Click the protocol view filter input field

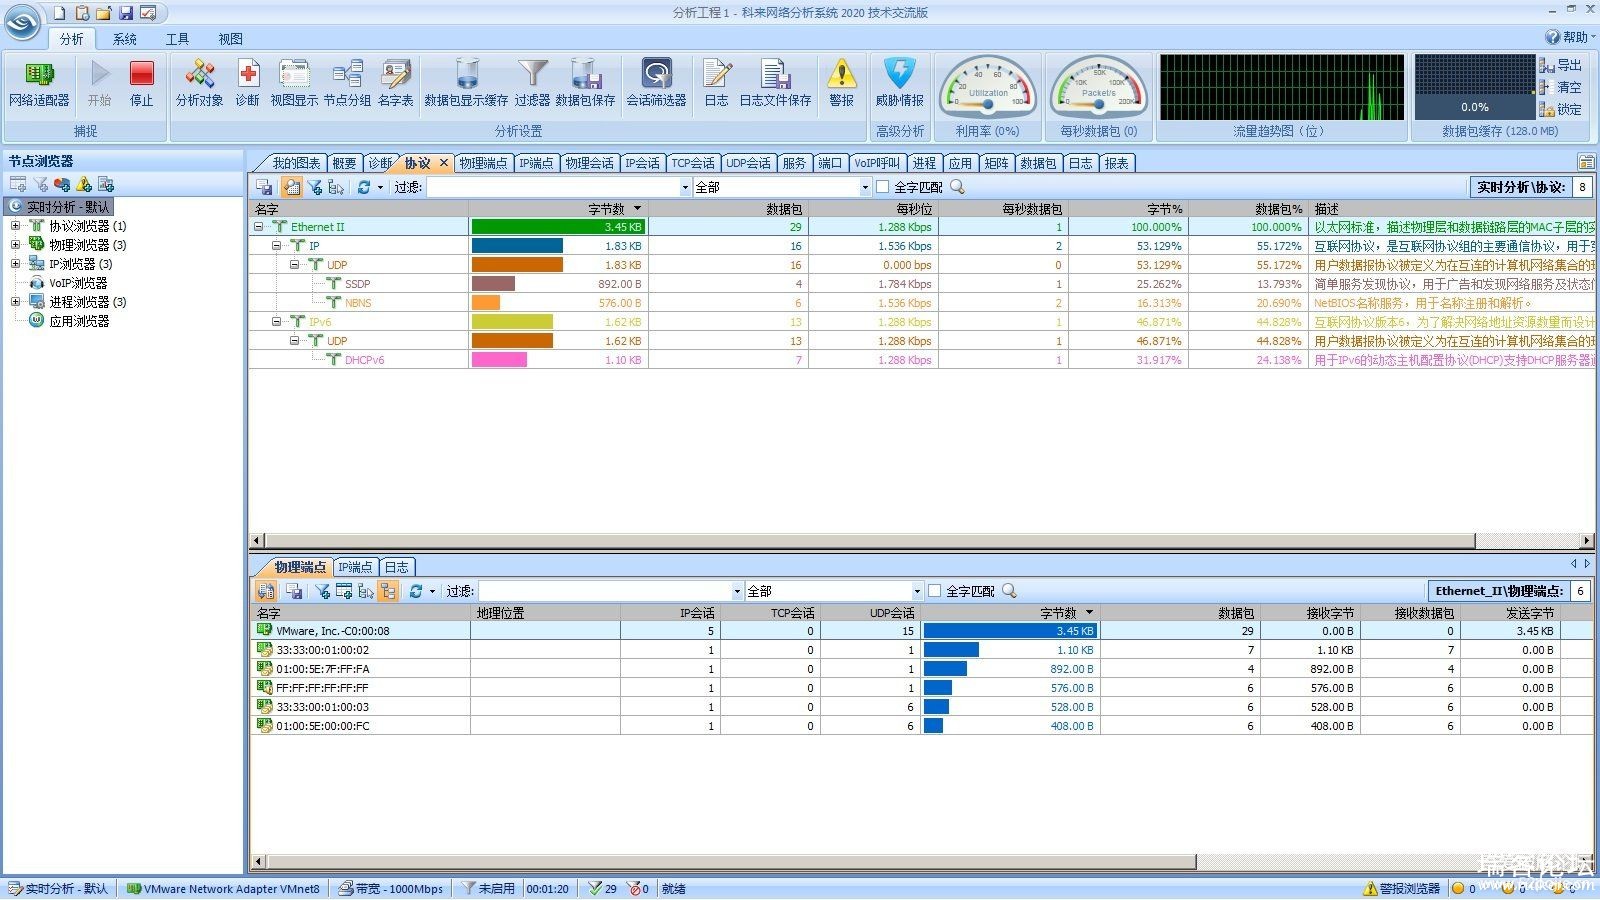pos(553,187)
